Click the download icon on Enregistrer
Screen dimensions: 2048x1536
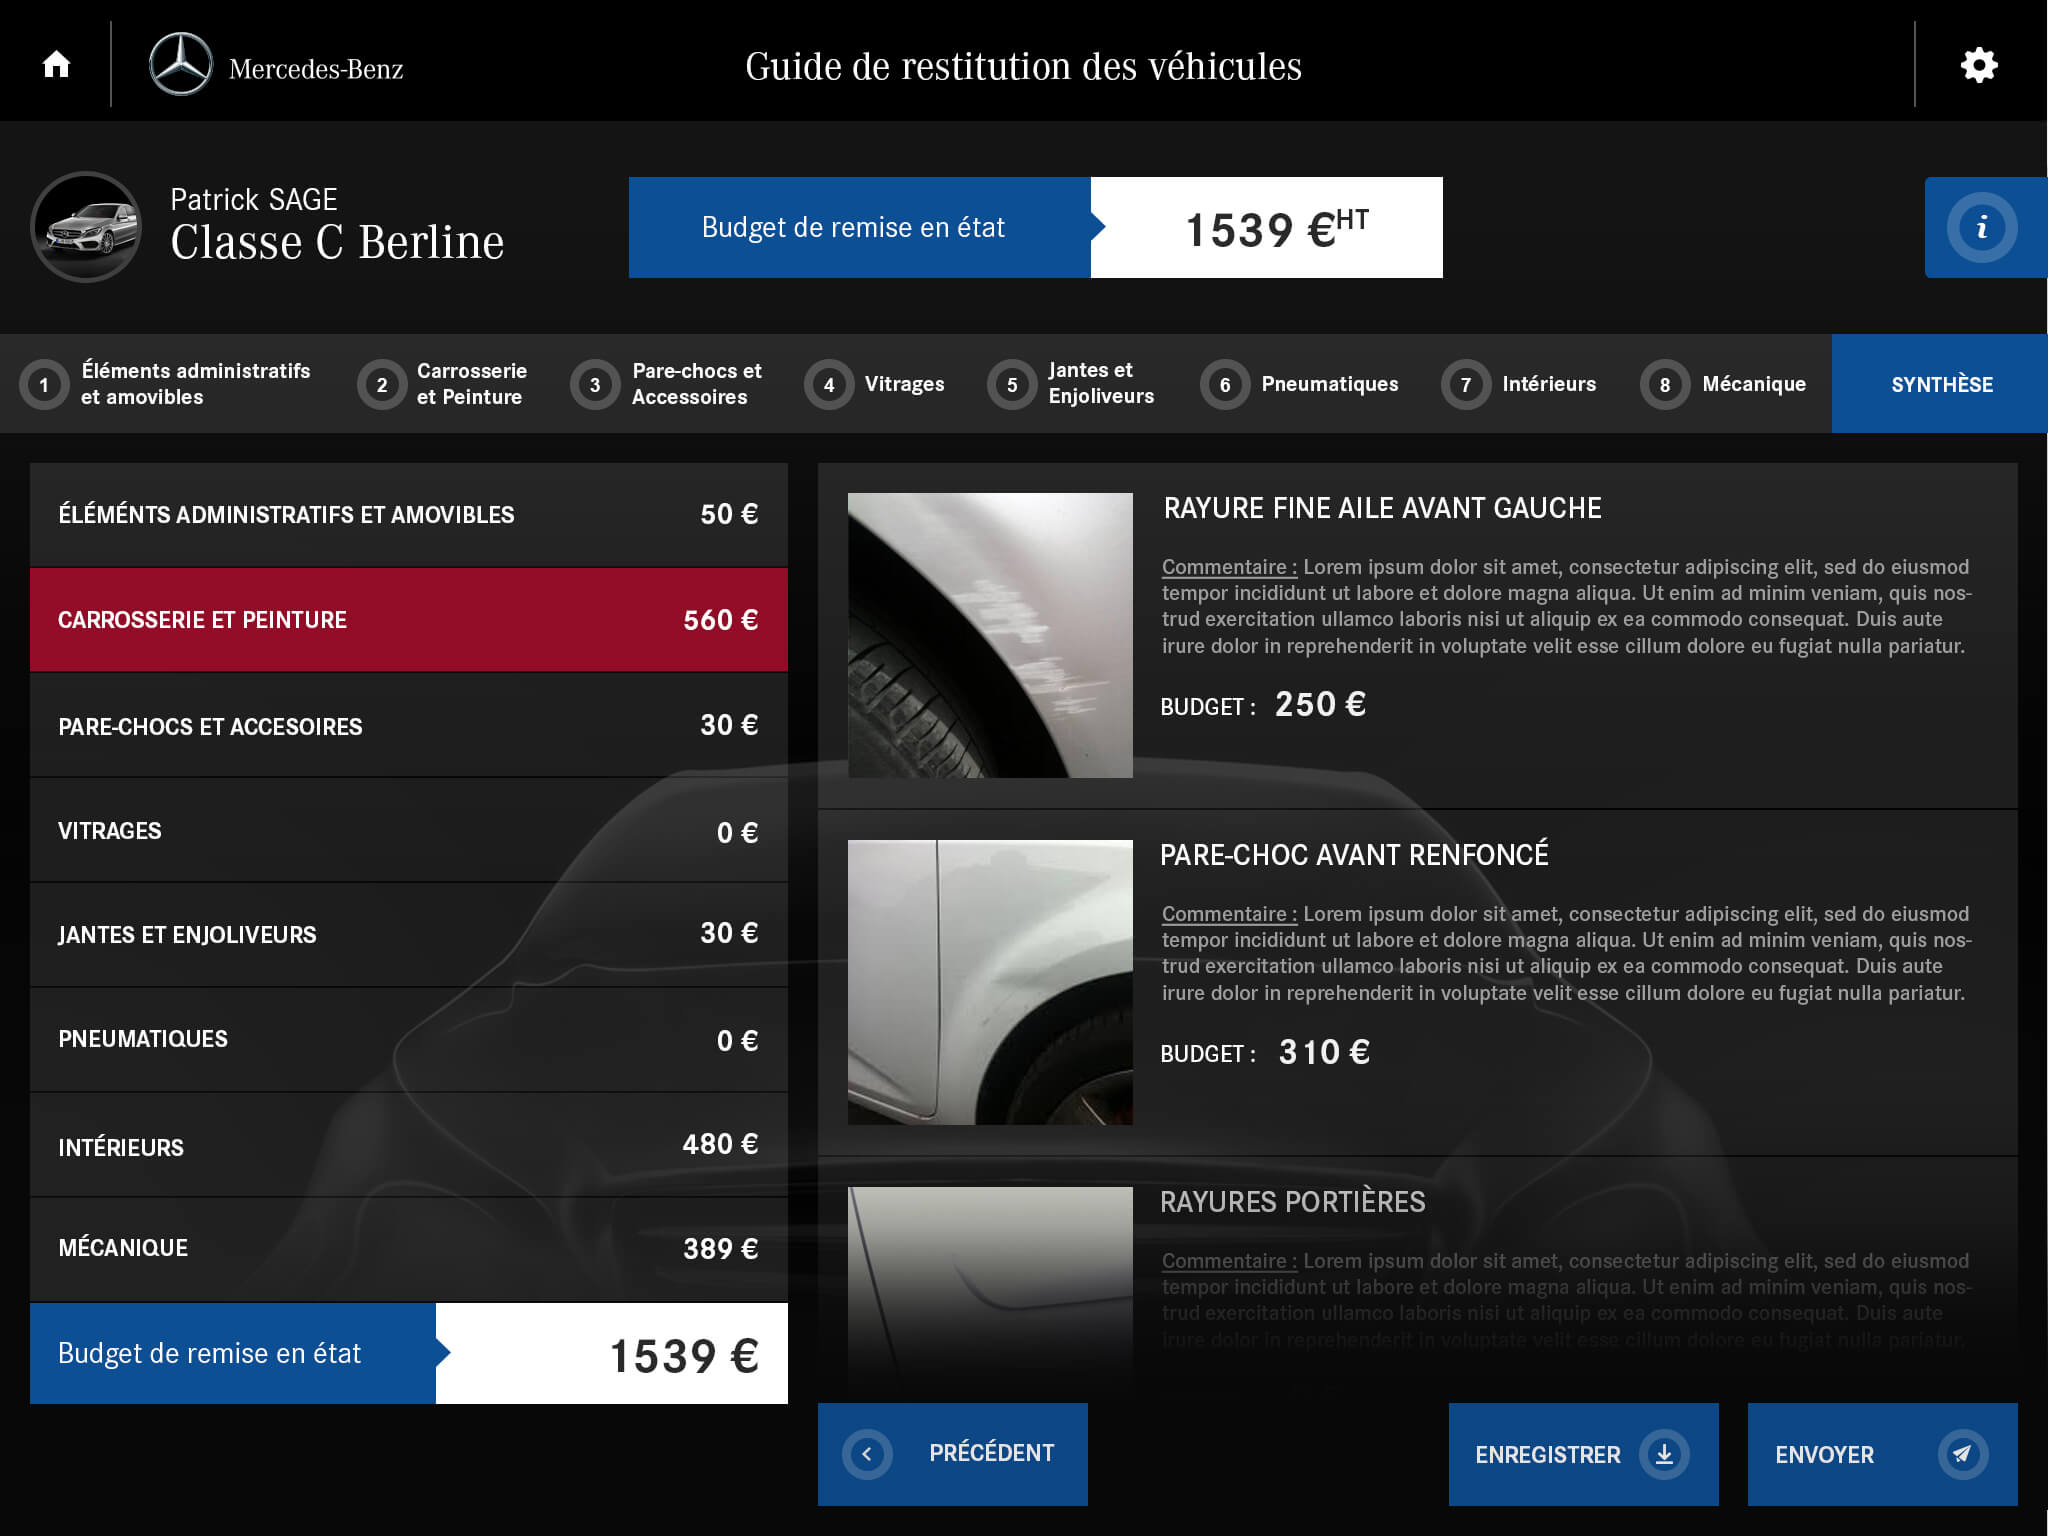[x=1664, y=1454]
